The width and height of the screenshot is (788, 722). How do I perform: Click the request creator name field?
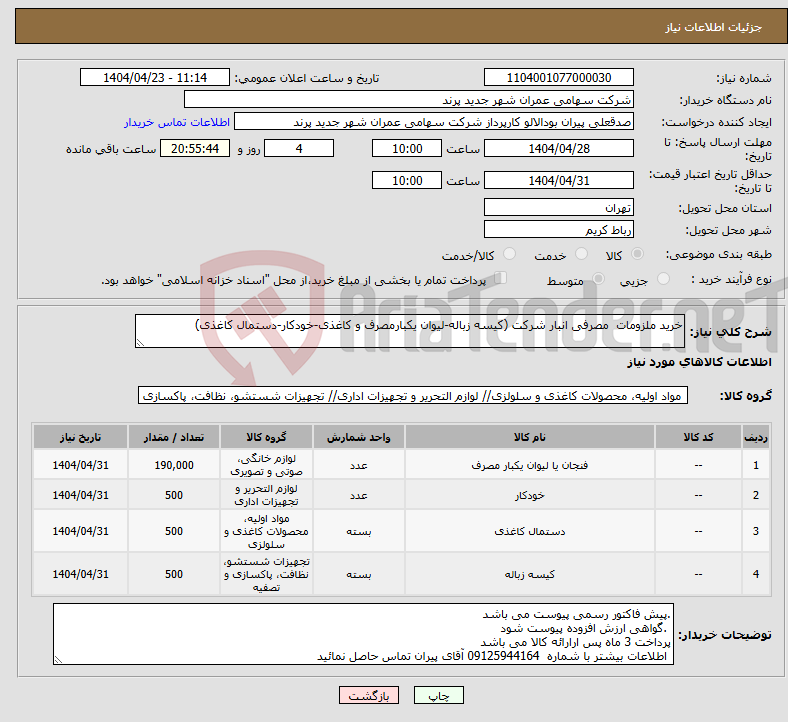click(434, 122)
